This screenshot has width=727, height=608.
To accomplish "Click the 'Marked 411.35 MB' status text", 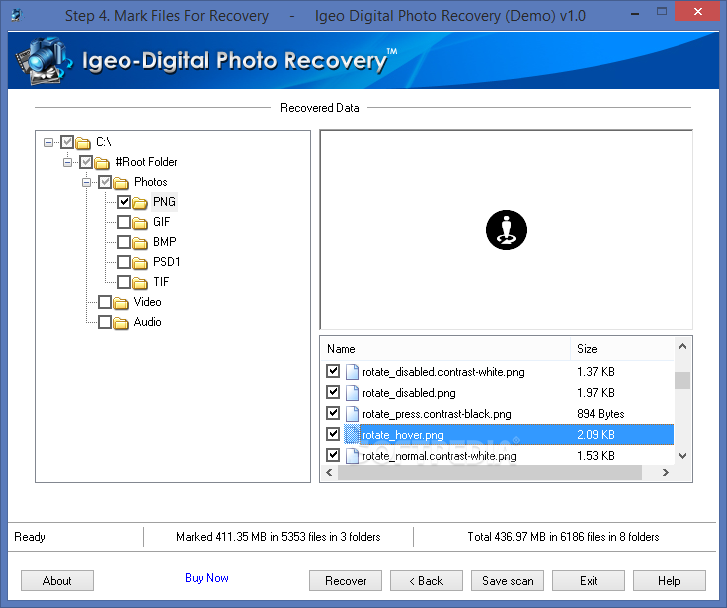I will (278, 537).
